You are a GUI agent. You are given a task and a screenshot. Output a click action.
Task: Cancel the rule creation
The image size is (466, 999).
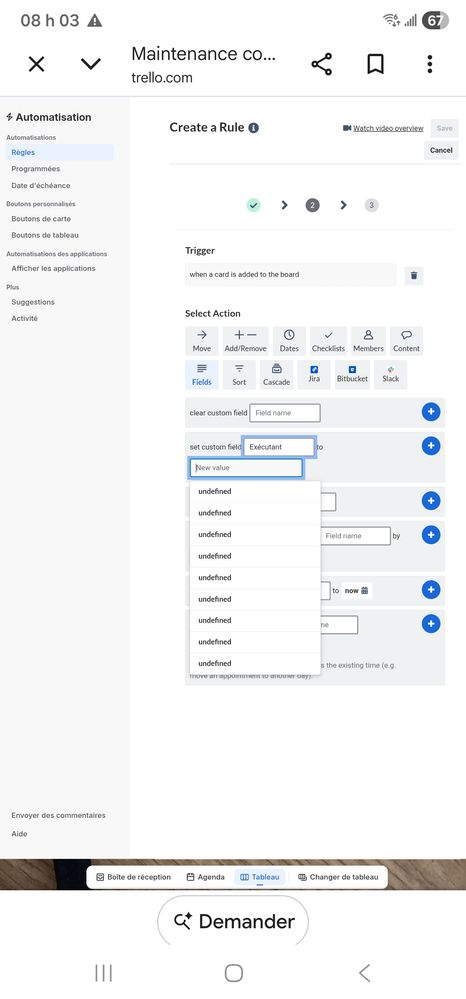click(x=441, y=150)
